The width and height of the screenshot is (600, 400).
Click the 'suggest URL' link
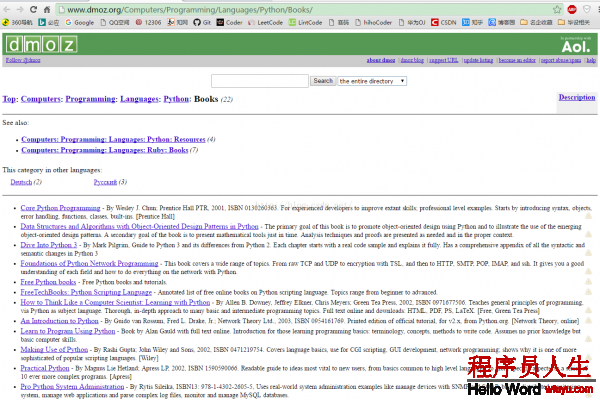click(444, 60)
